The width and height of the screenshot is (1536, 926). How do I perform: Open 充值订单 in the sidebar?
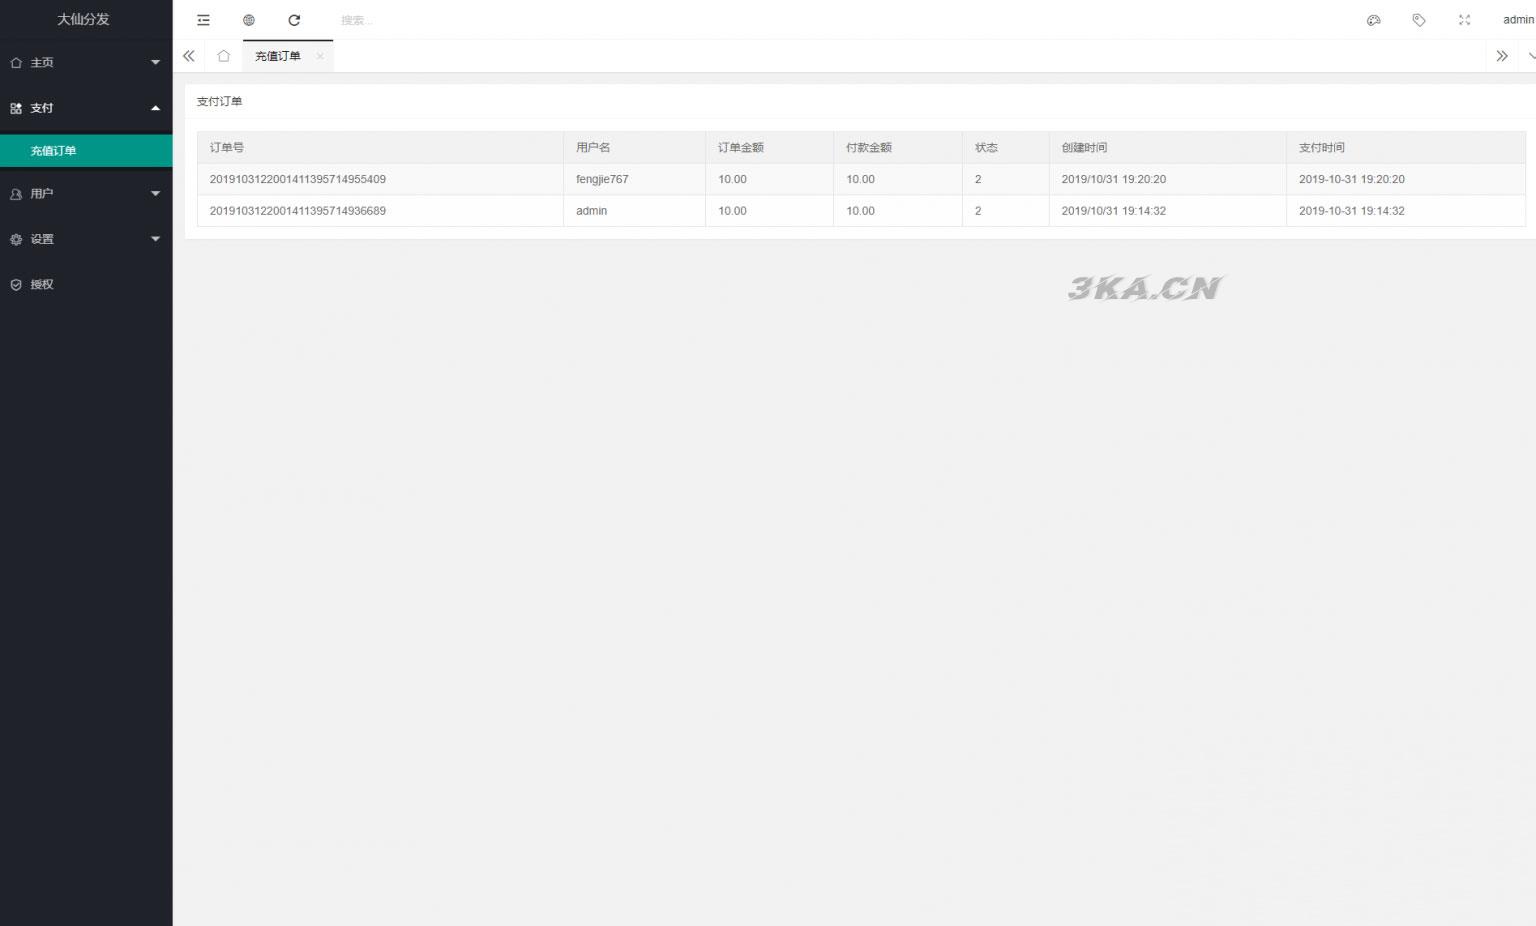click(x=86, y=151)
